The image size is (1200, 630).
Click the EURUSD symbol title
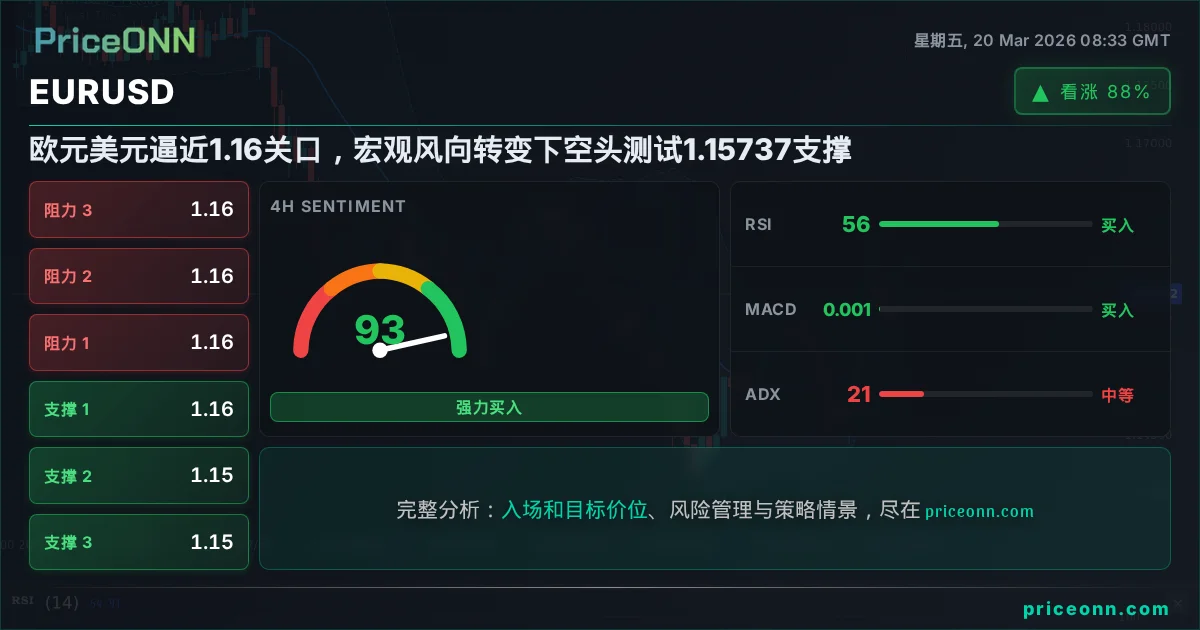click(x=102, y=92)
